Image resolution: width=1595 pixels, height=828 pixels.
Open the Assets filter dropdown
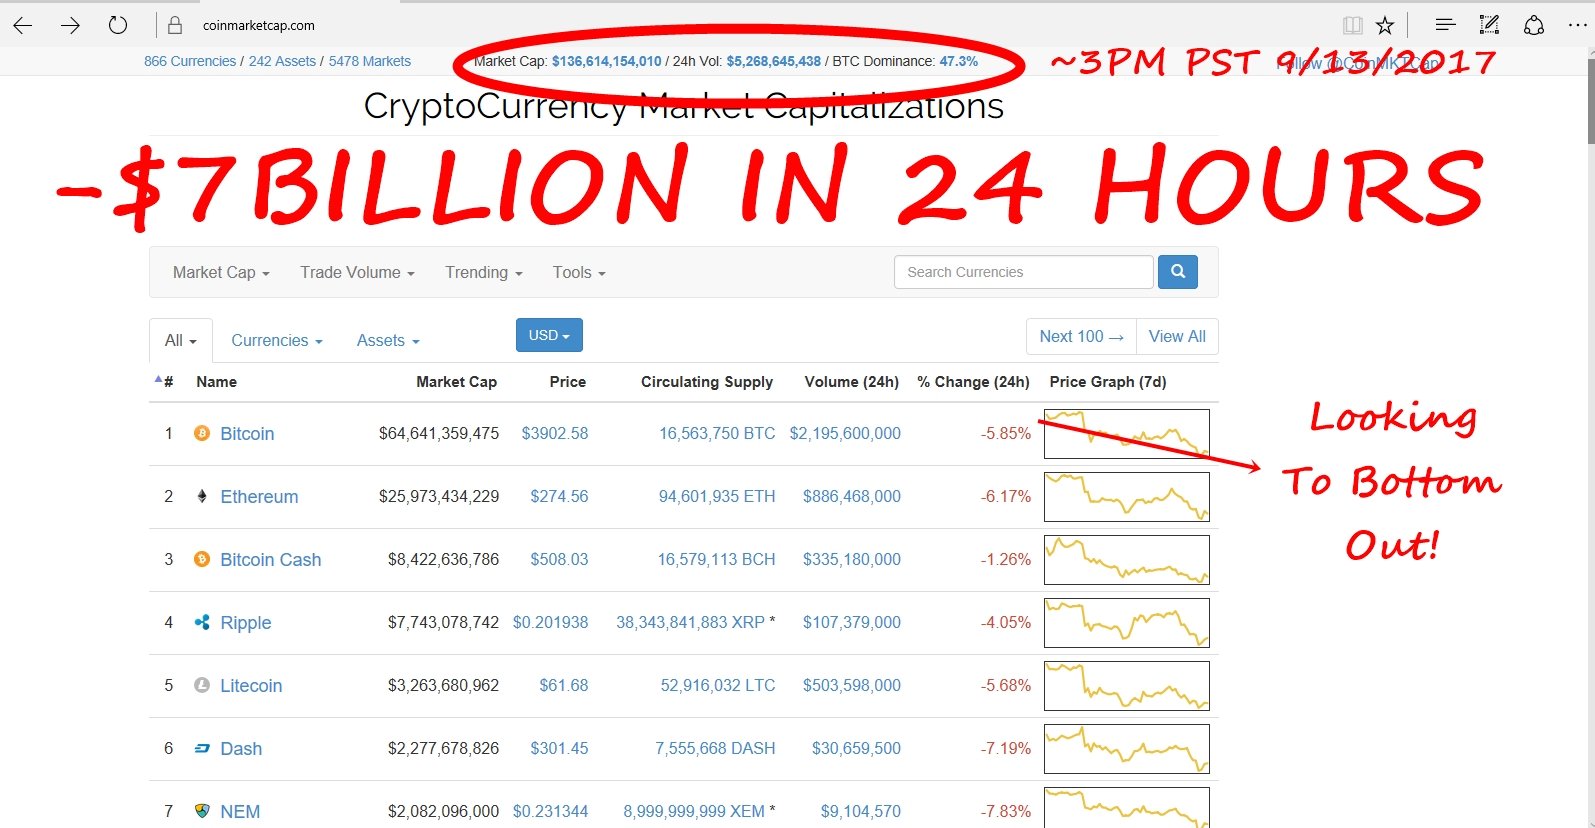pyautogui.click(x=388, y=340)
